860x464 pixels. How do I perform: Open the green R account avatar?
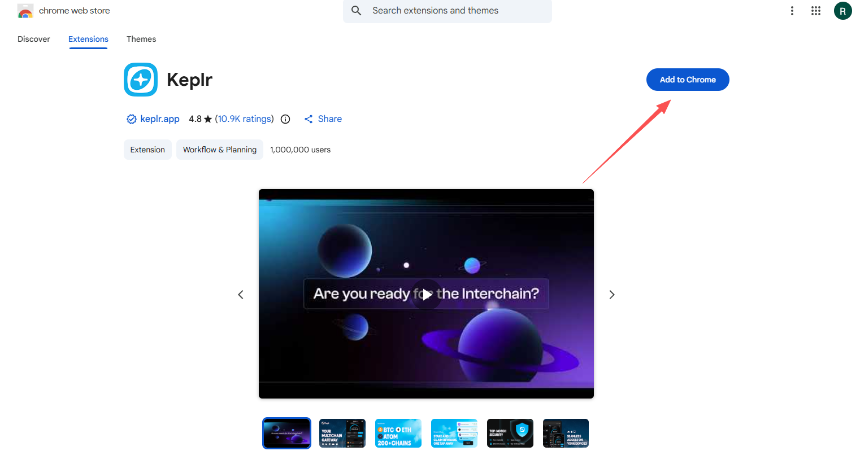842,11
